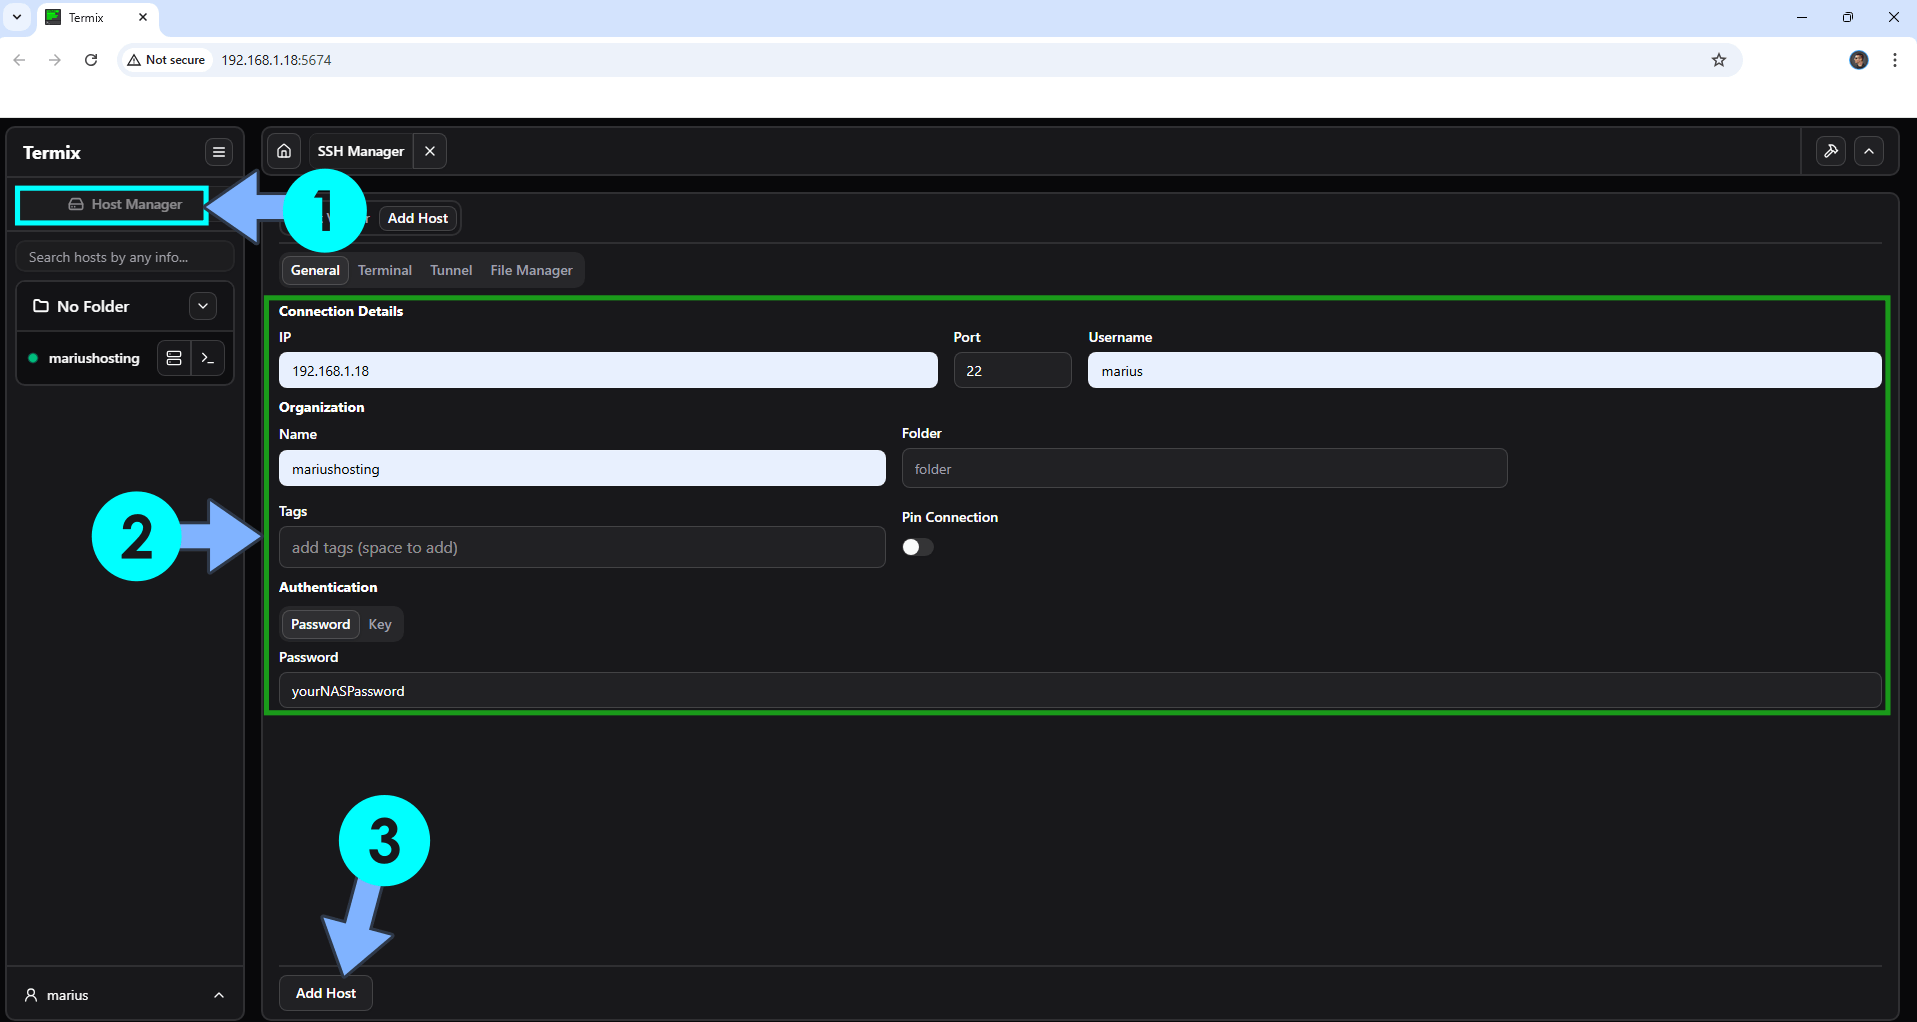Screen dimensions: 1917x1022
Task: Switch to the SSH Manager tab
Action: coord(360,151)
